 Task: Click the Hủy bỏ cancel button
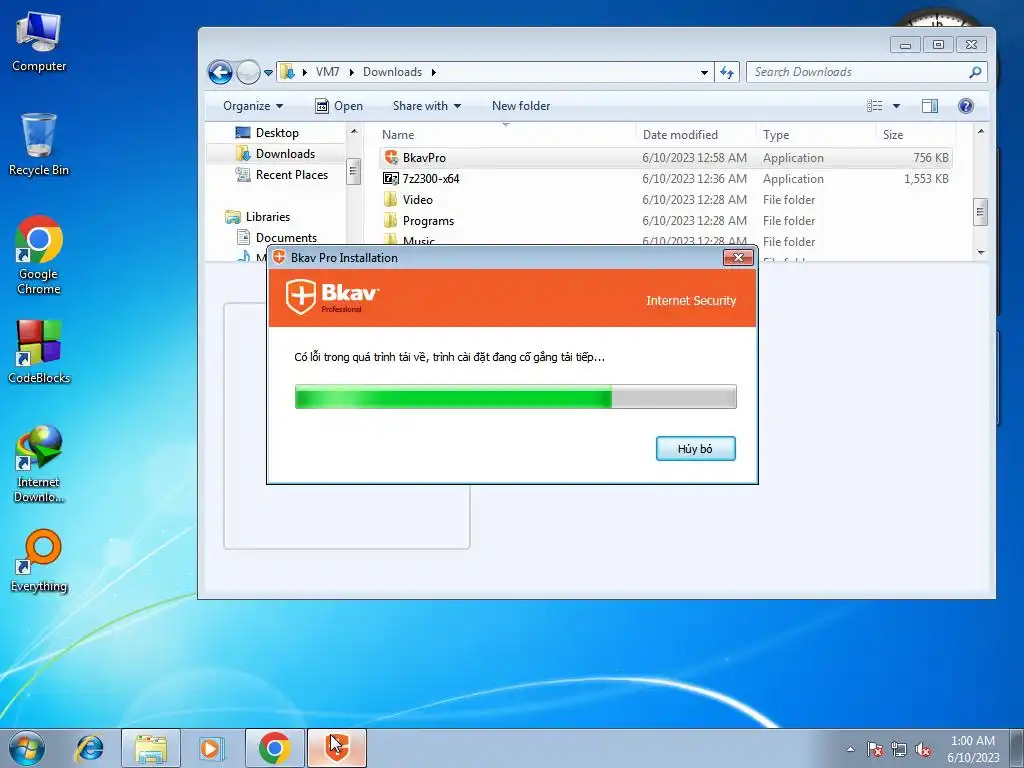click(x=696, y=449)
